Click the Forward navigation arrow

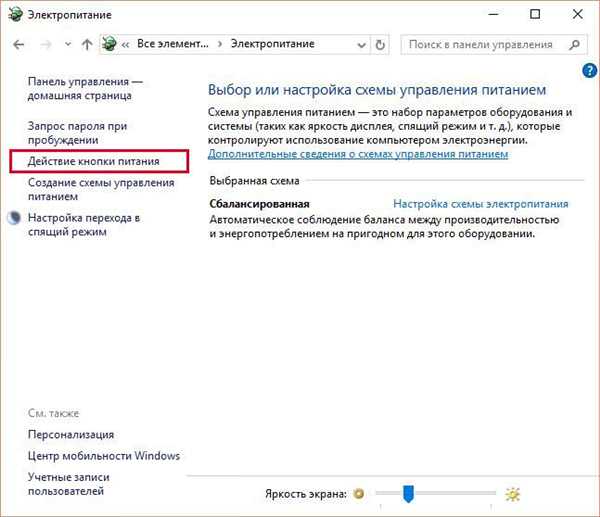point(46,45)
